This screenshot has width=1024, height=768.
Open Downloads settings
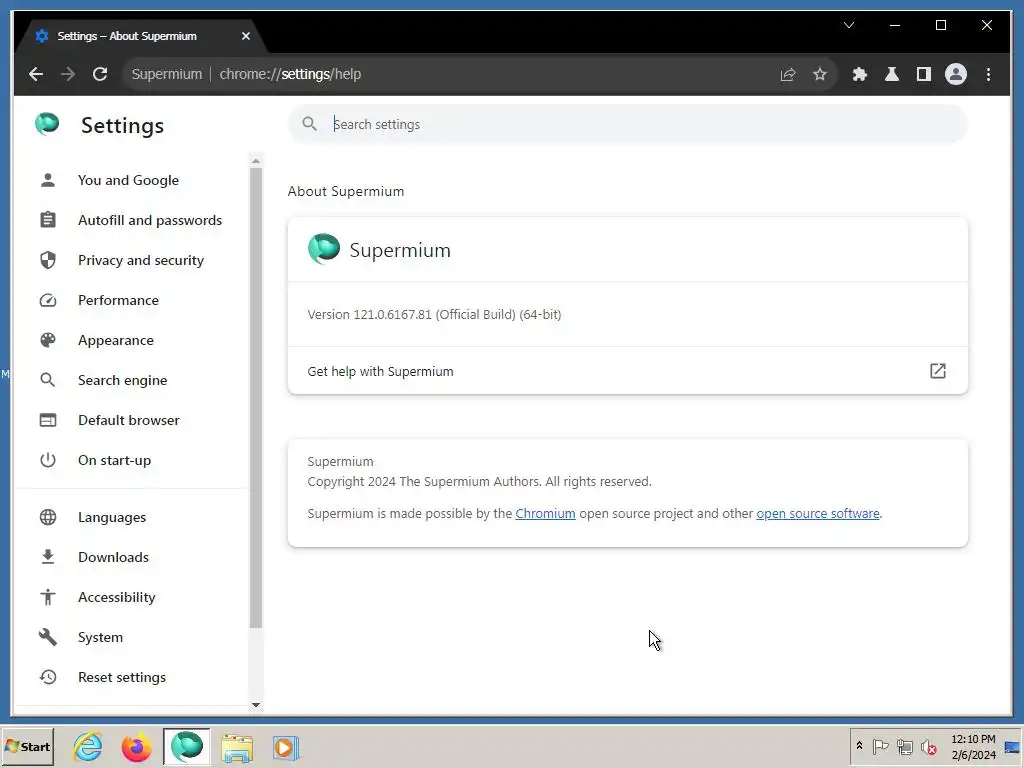coord(113,557)
